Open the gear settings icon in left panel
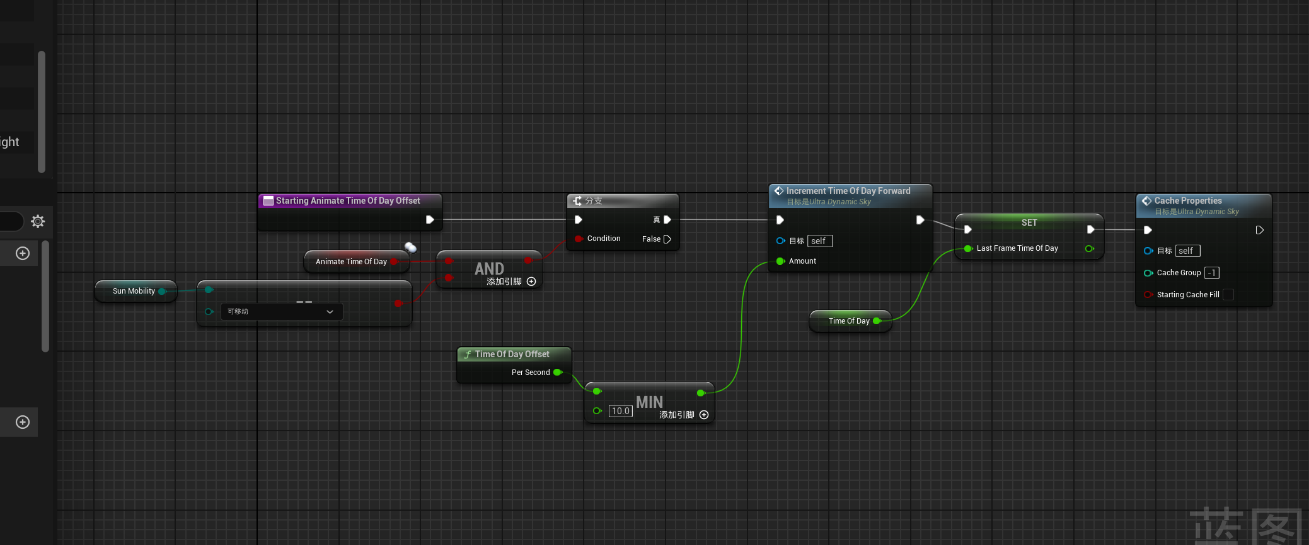The height and width of the screenshot is (545, 1309). 38,221
